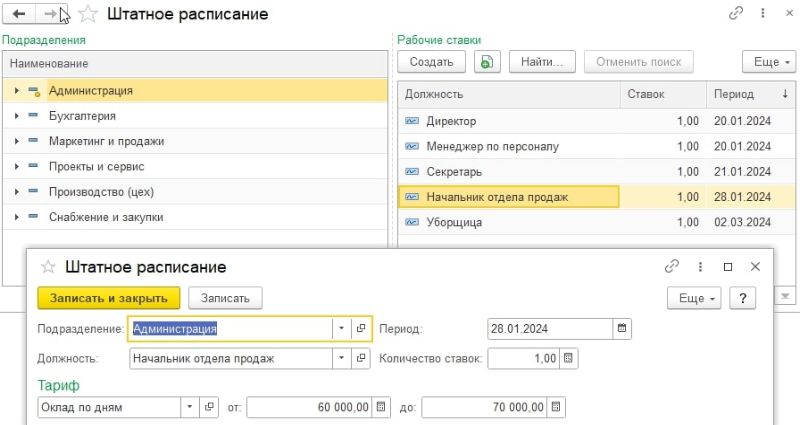This screenshot has height=425, width=800.
Task: Click Найти... button
Action: (542, 62)
